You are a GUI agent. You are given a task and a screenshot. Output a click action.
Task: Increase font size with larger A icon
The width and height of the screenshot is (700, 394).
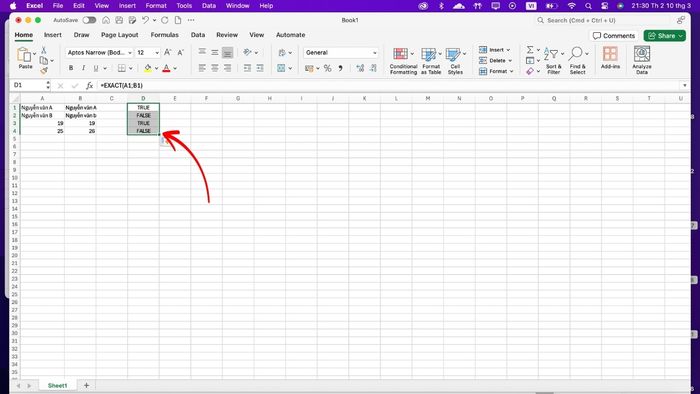coord(167,53)
